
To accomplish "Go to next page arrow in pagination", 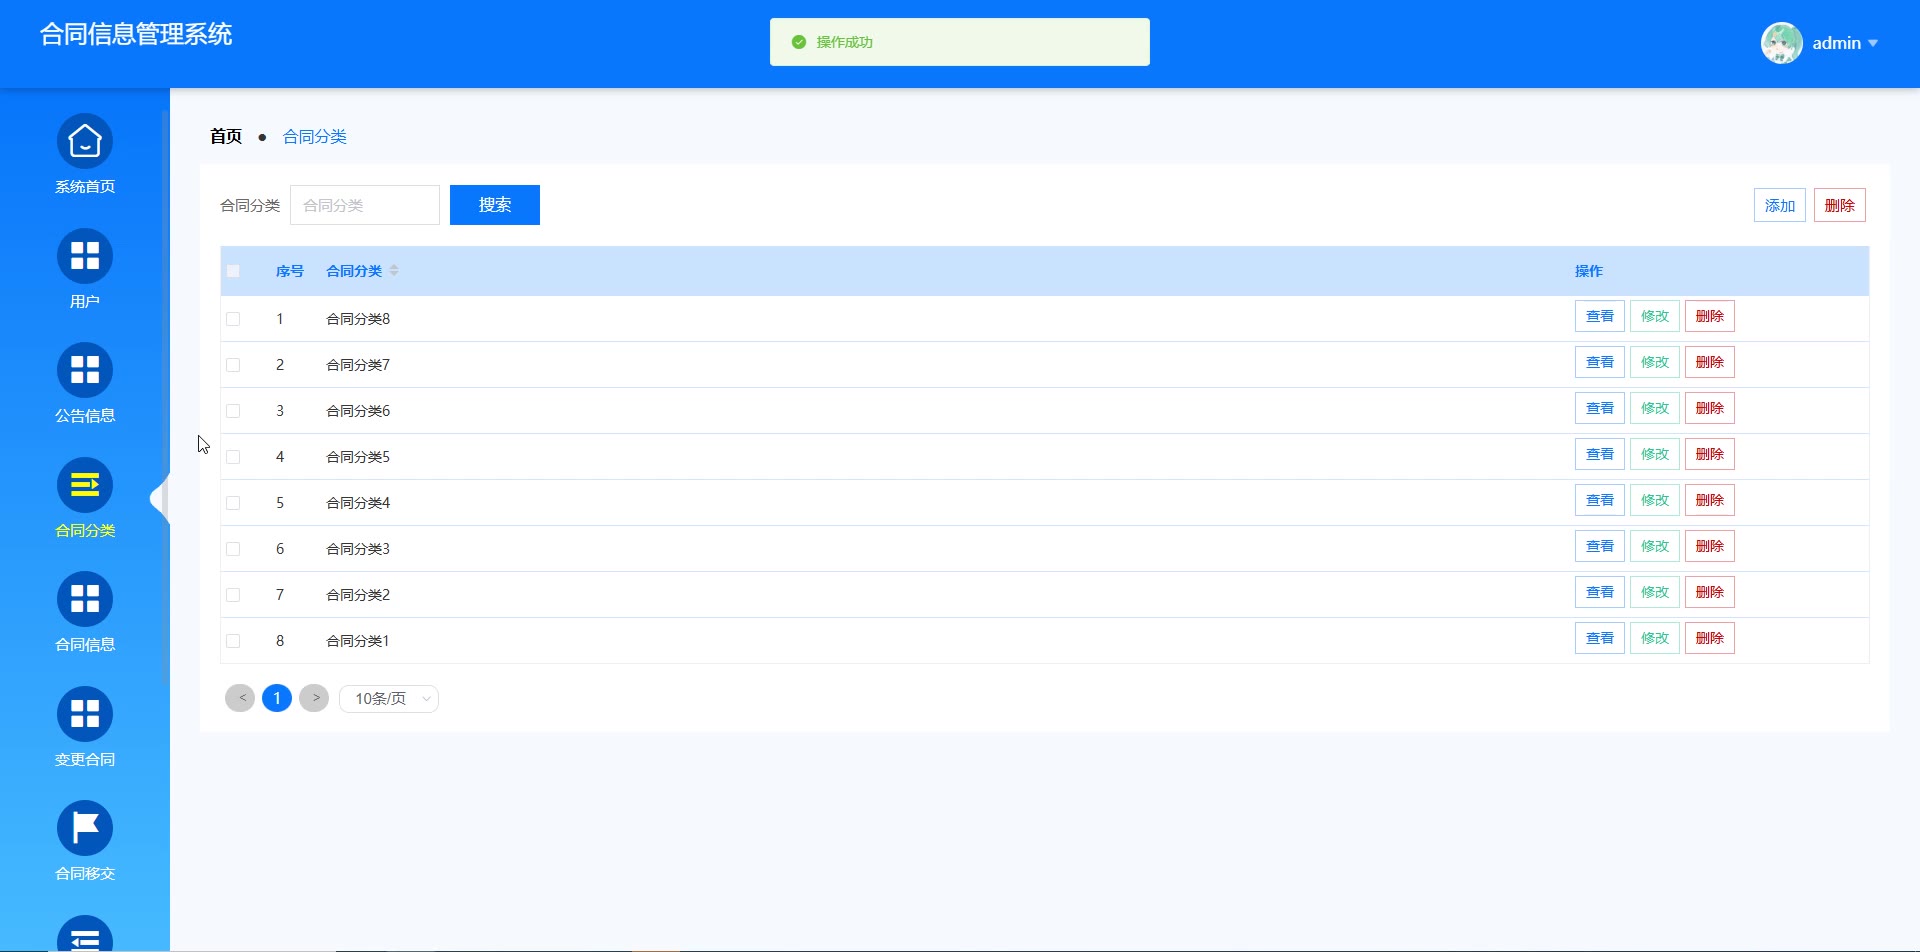I will click(x=314, y=698).
